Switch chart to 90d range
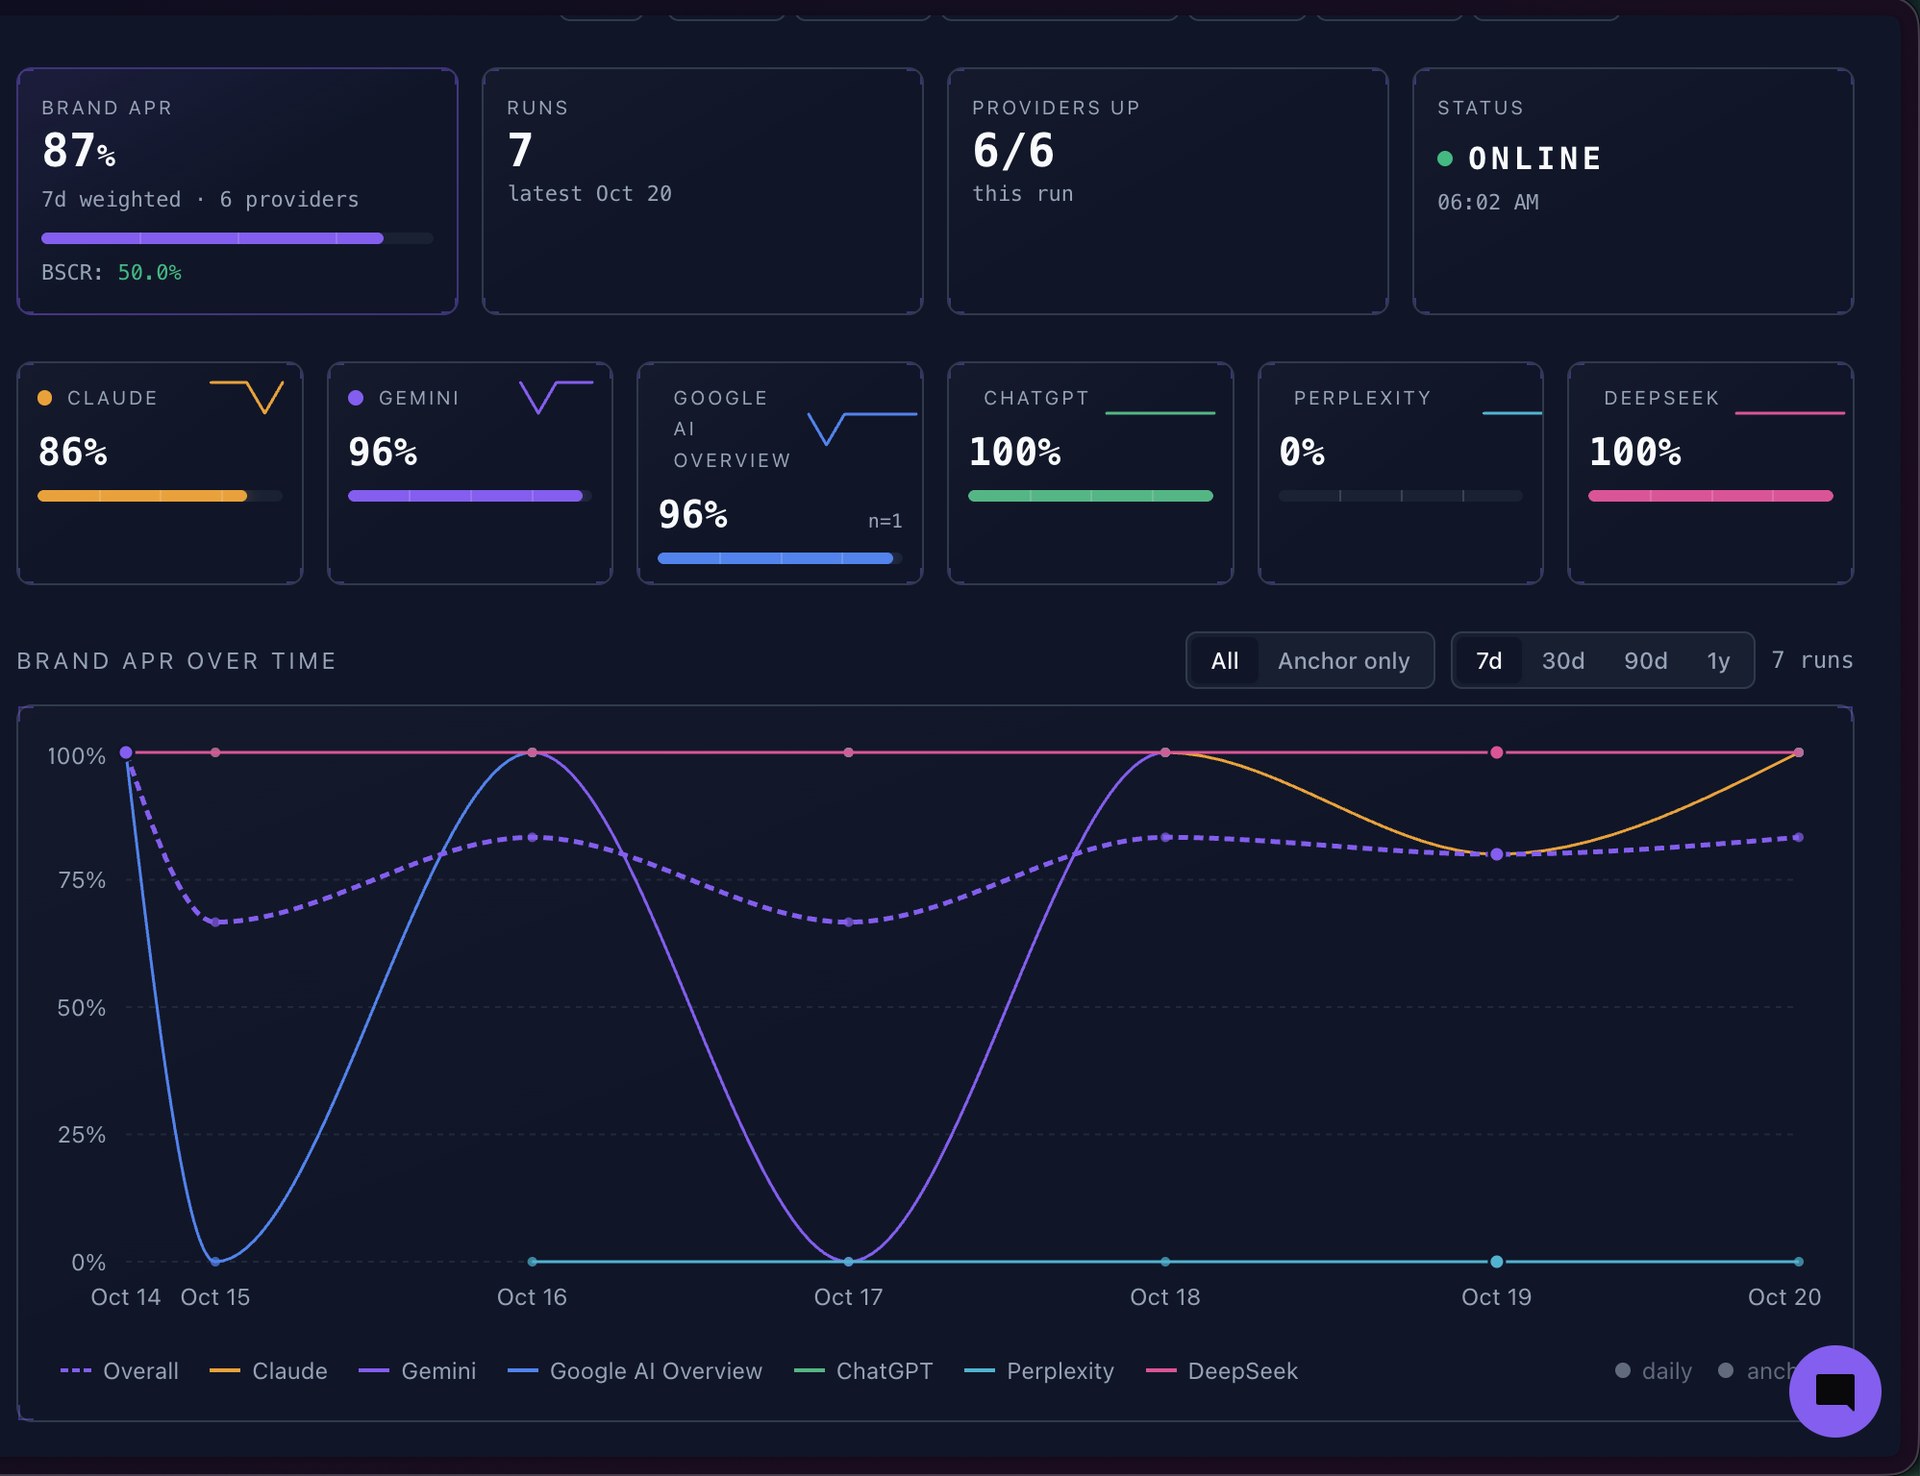This screenshot has height=1476, width=1920. (1645, 660)
